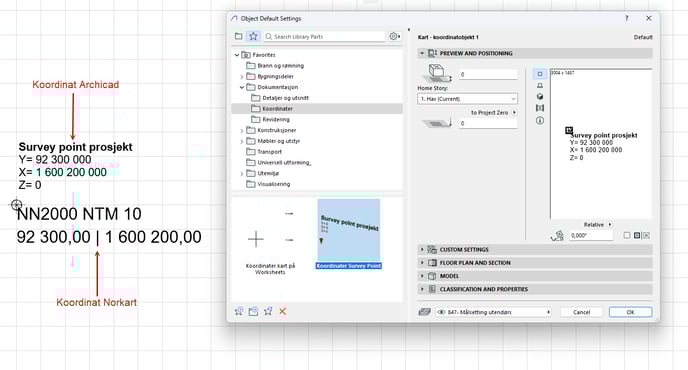Collapse the Preview and Positioning panel
Screen dimensions: 688x370
point(422,53)
